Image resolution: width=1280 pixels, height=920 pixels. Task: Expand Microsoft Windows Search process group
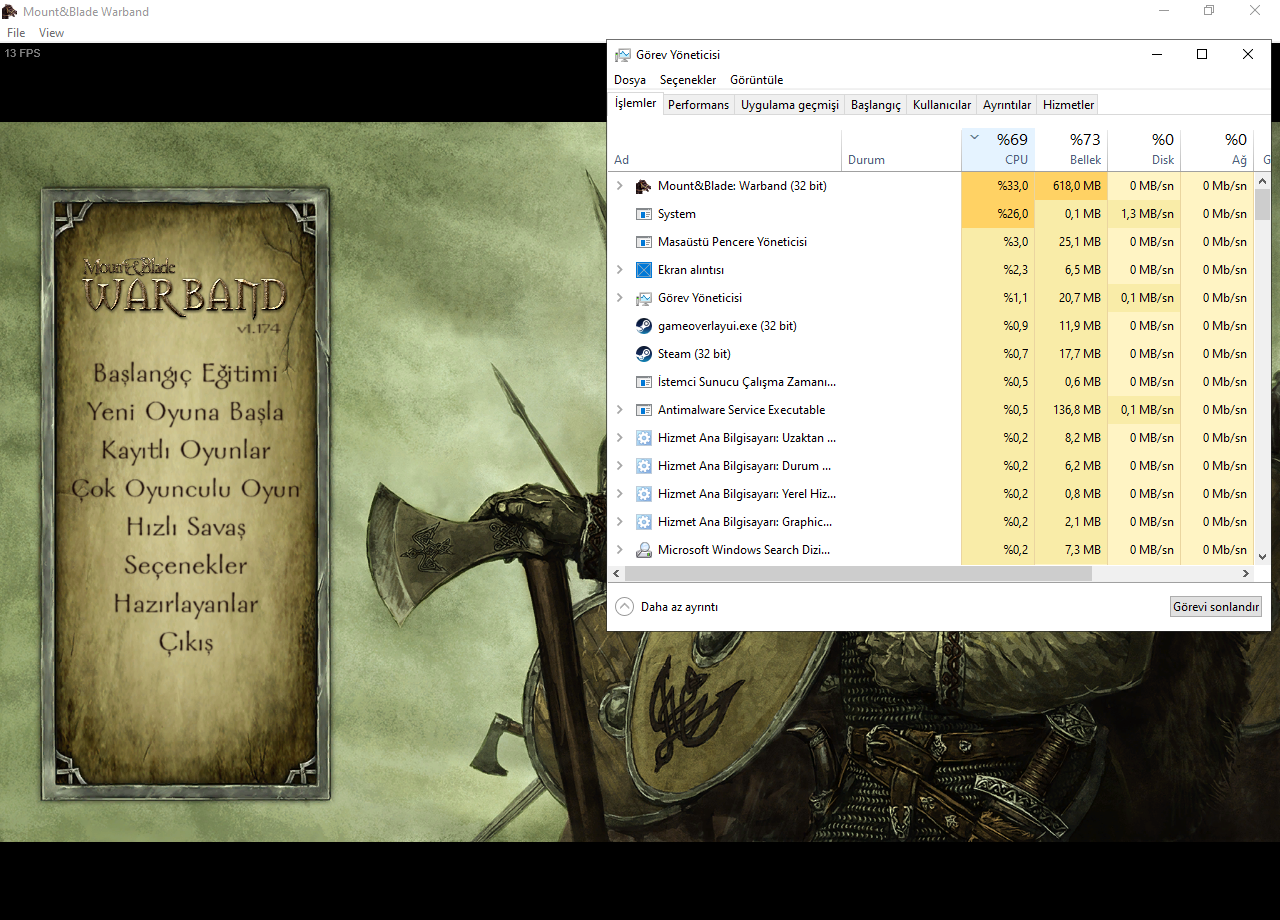pos(620,550)
